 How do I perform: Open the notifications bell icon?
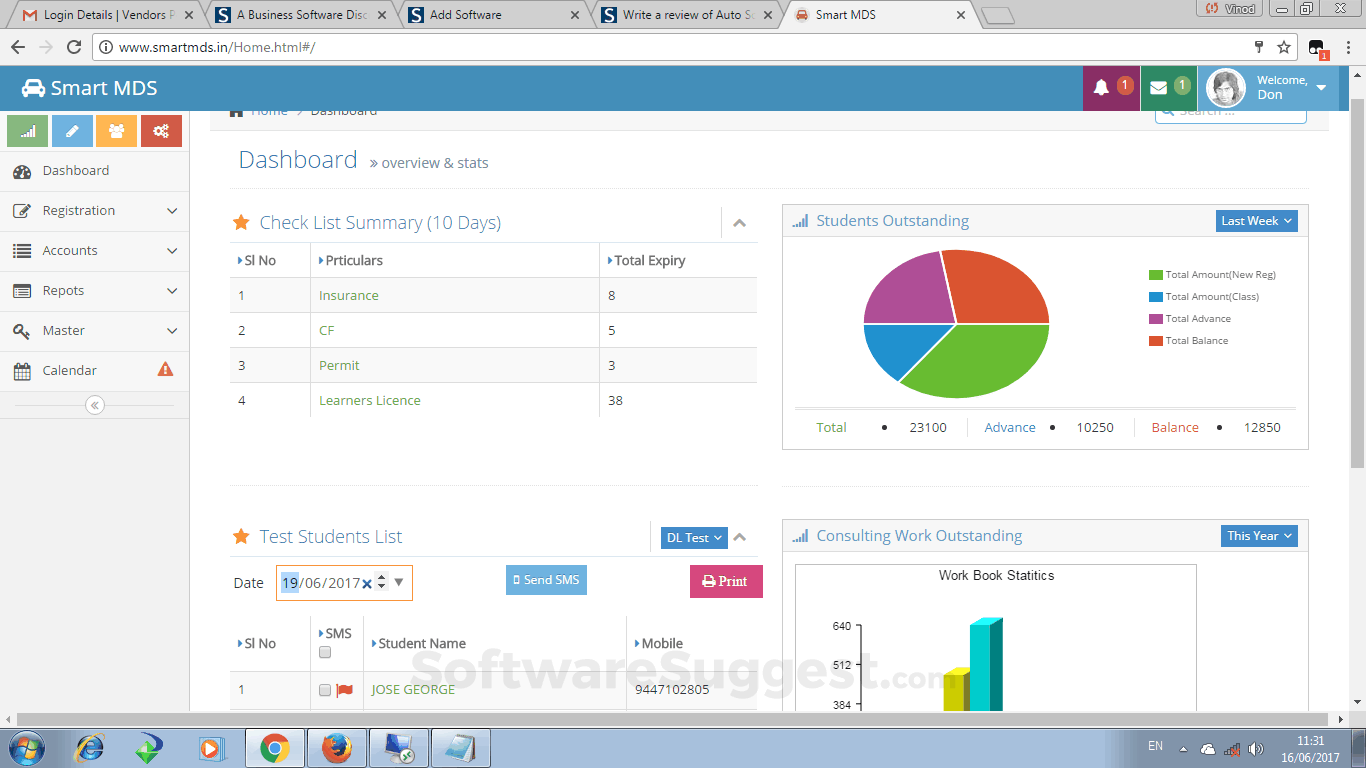tap(1101, 88)
